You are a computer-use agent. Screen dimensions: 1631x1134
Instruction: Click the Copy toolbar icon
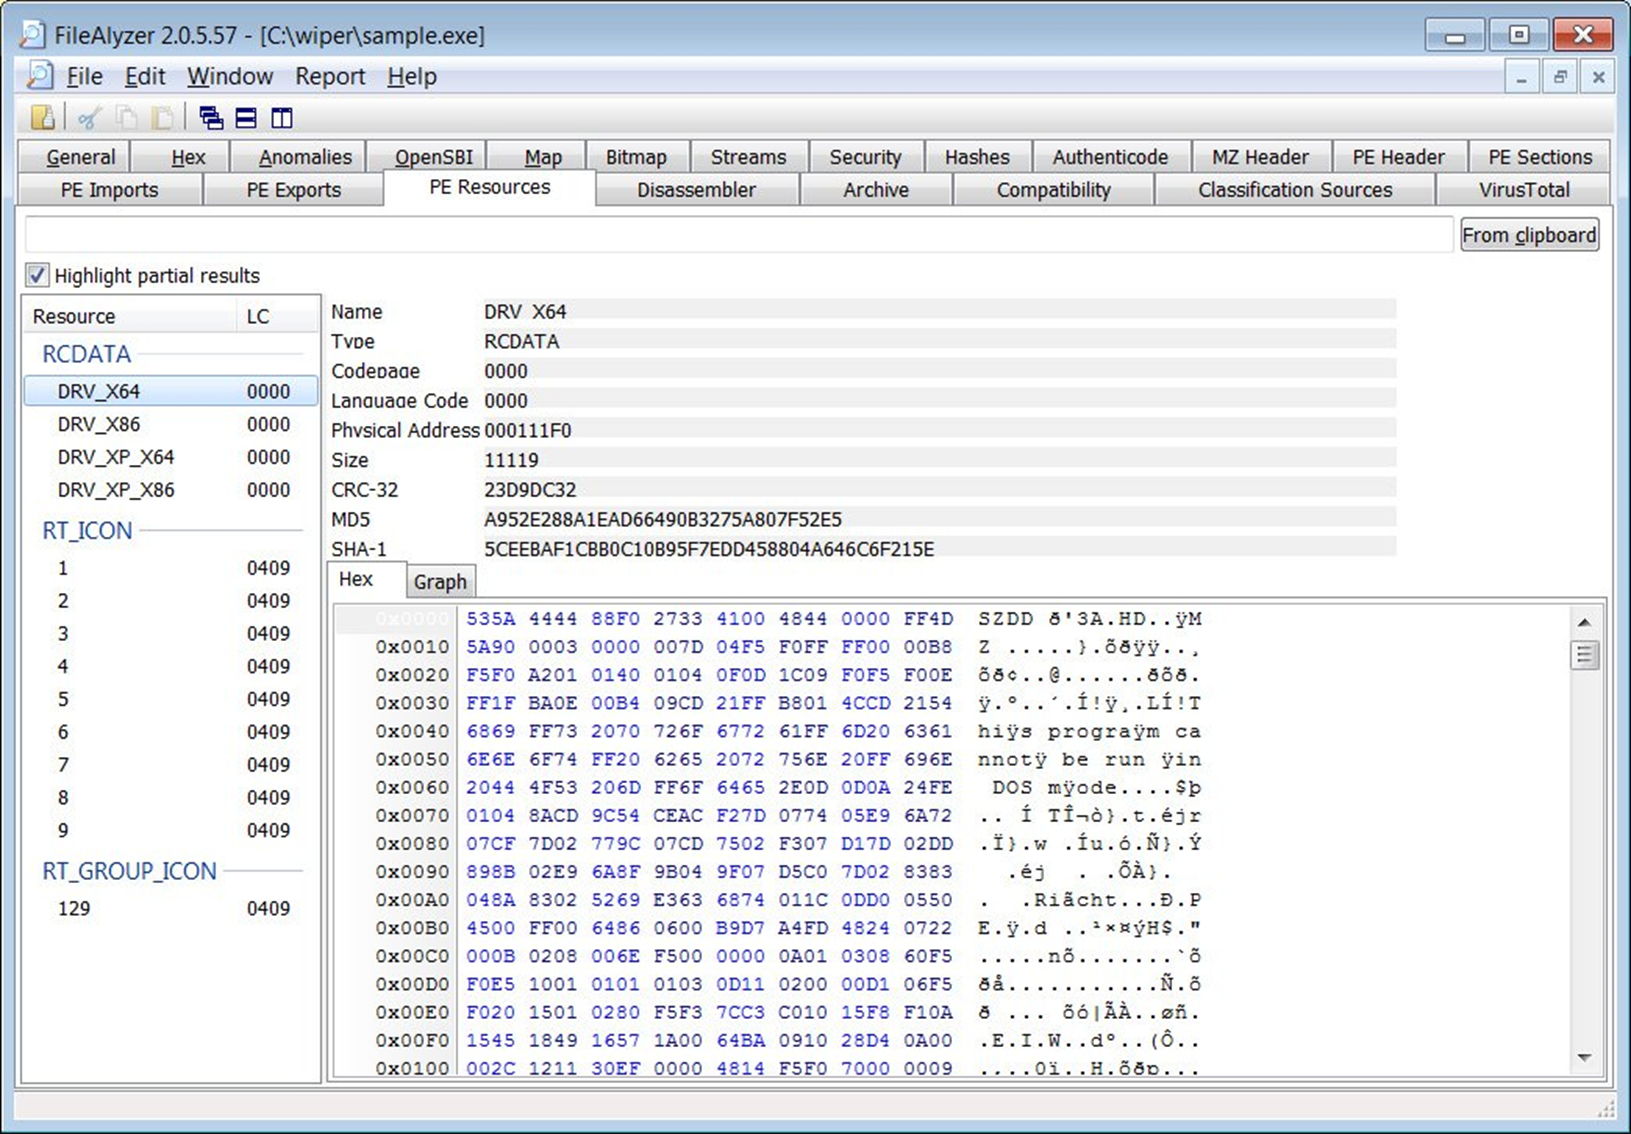pos(126,118)
